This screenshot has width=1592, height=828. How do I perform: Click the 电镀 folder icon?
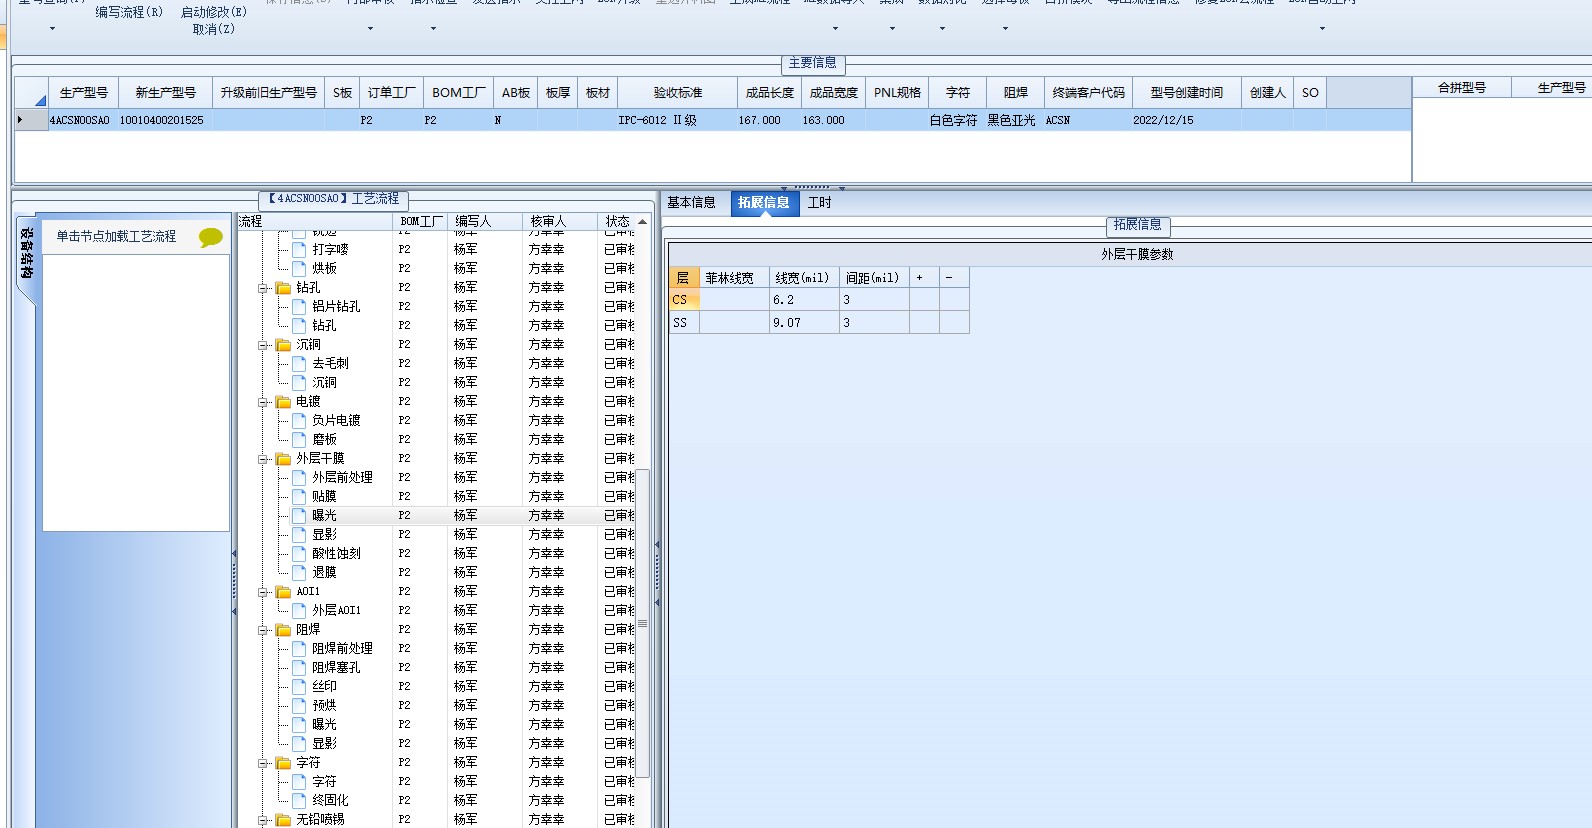[x=283, y=402]
